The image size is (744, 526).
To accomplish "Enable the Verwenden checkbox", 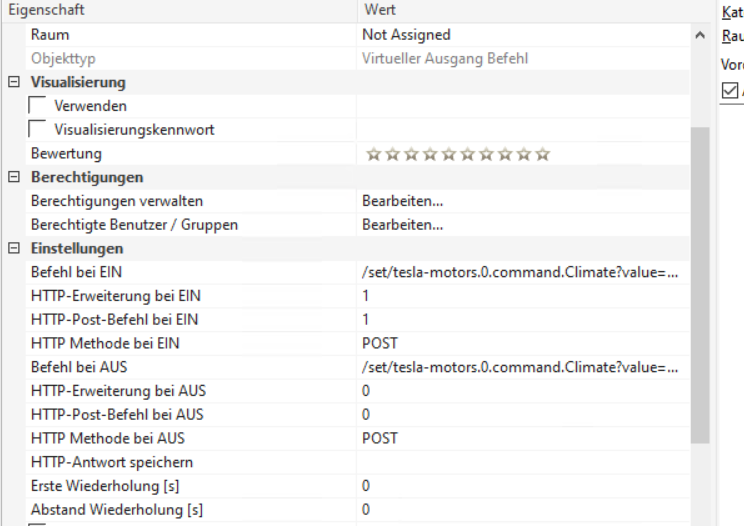I will [x=39, y=106].
